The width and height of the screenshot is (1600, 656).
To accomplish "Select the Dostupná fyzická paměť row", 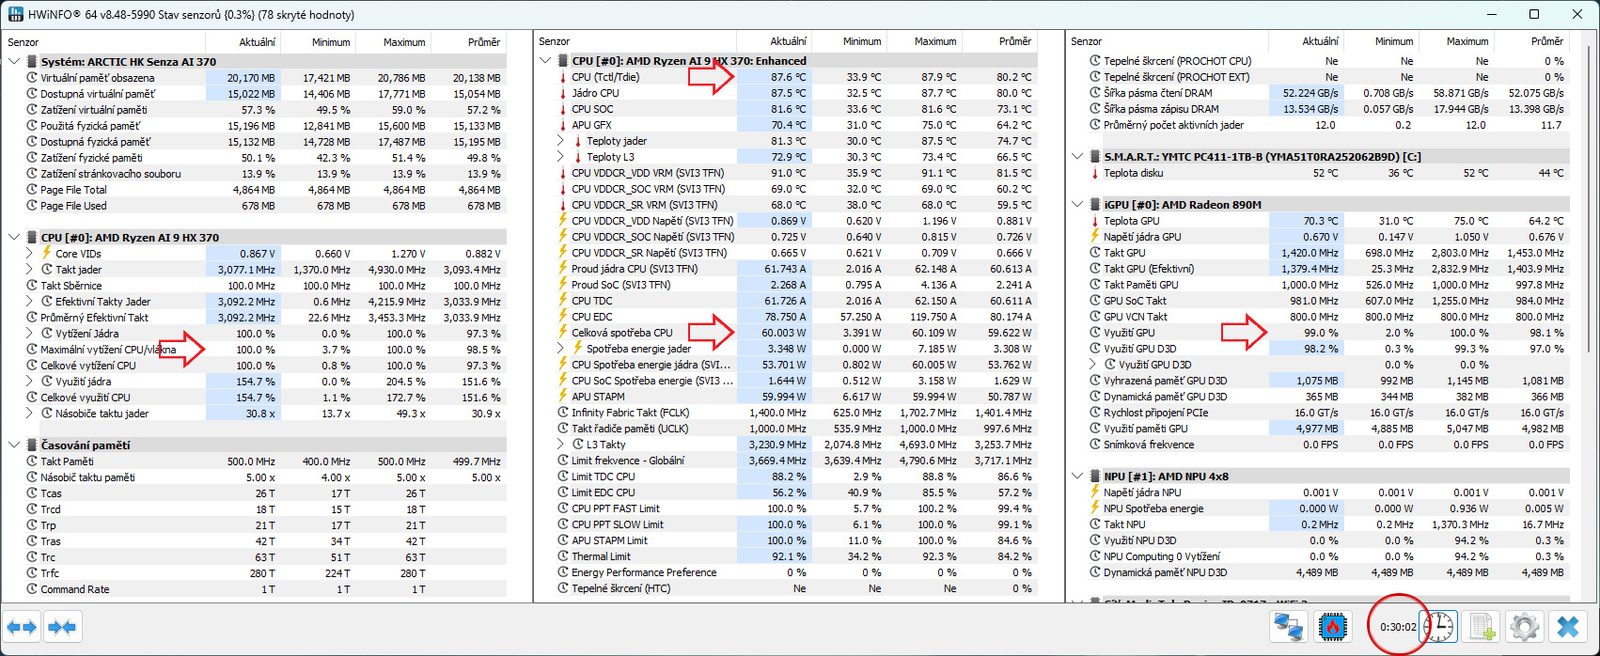I will 255,142.
